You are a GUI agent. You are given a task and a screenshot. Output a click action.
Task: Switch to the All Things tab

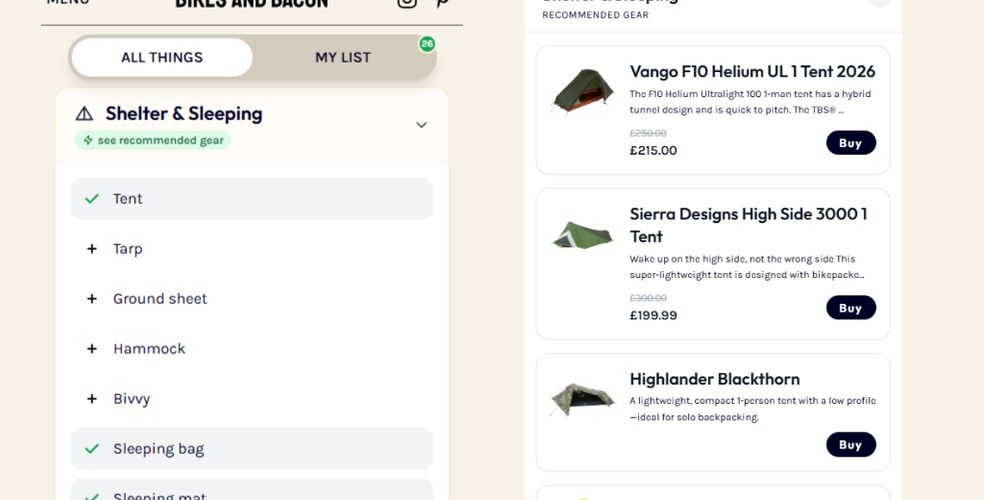tap(162, 57)
